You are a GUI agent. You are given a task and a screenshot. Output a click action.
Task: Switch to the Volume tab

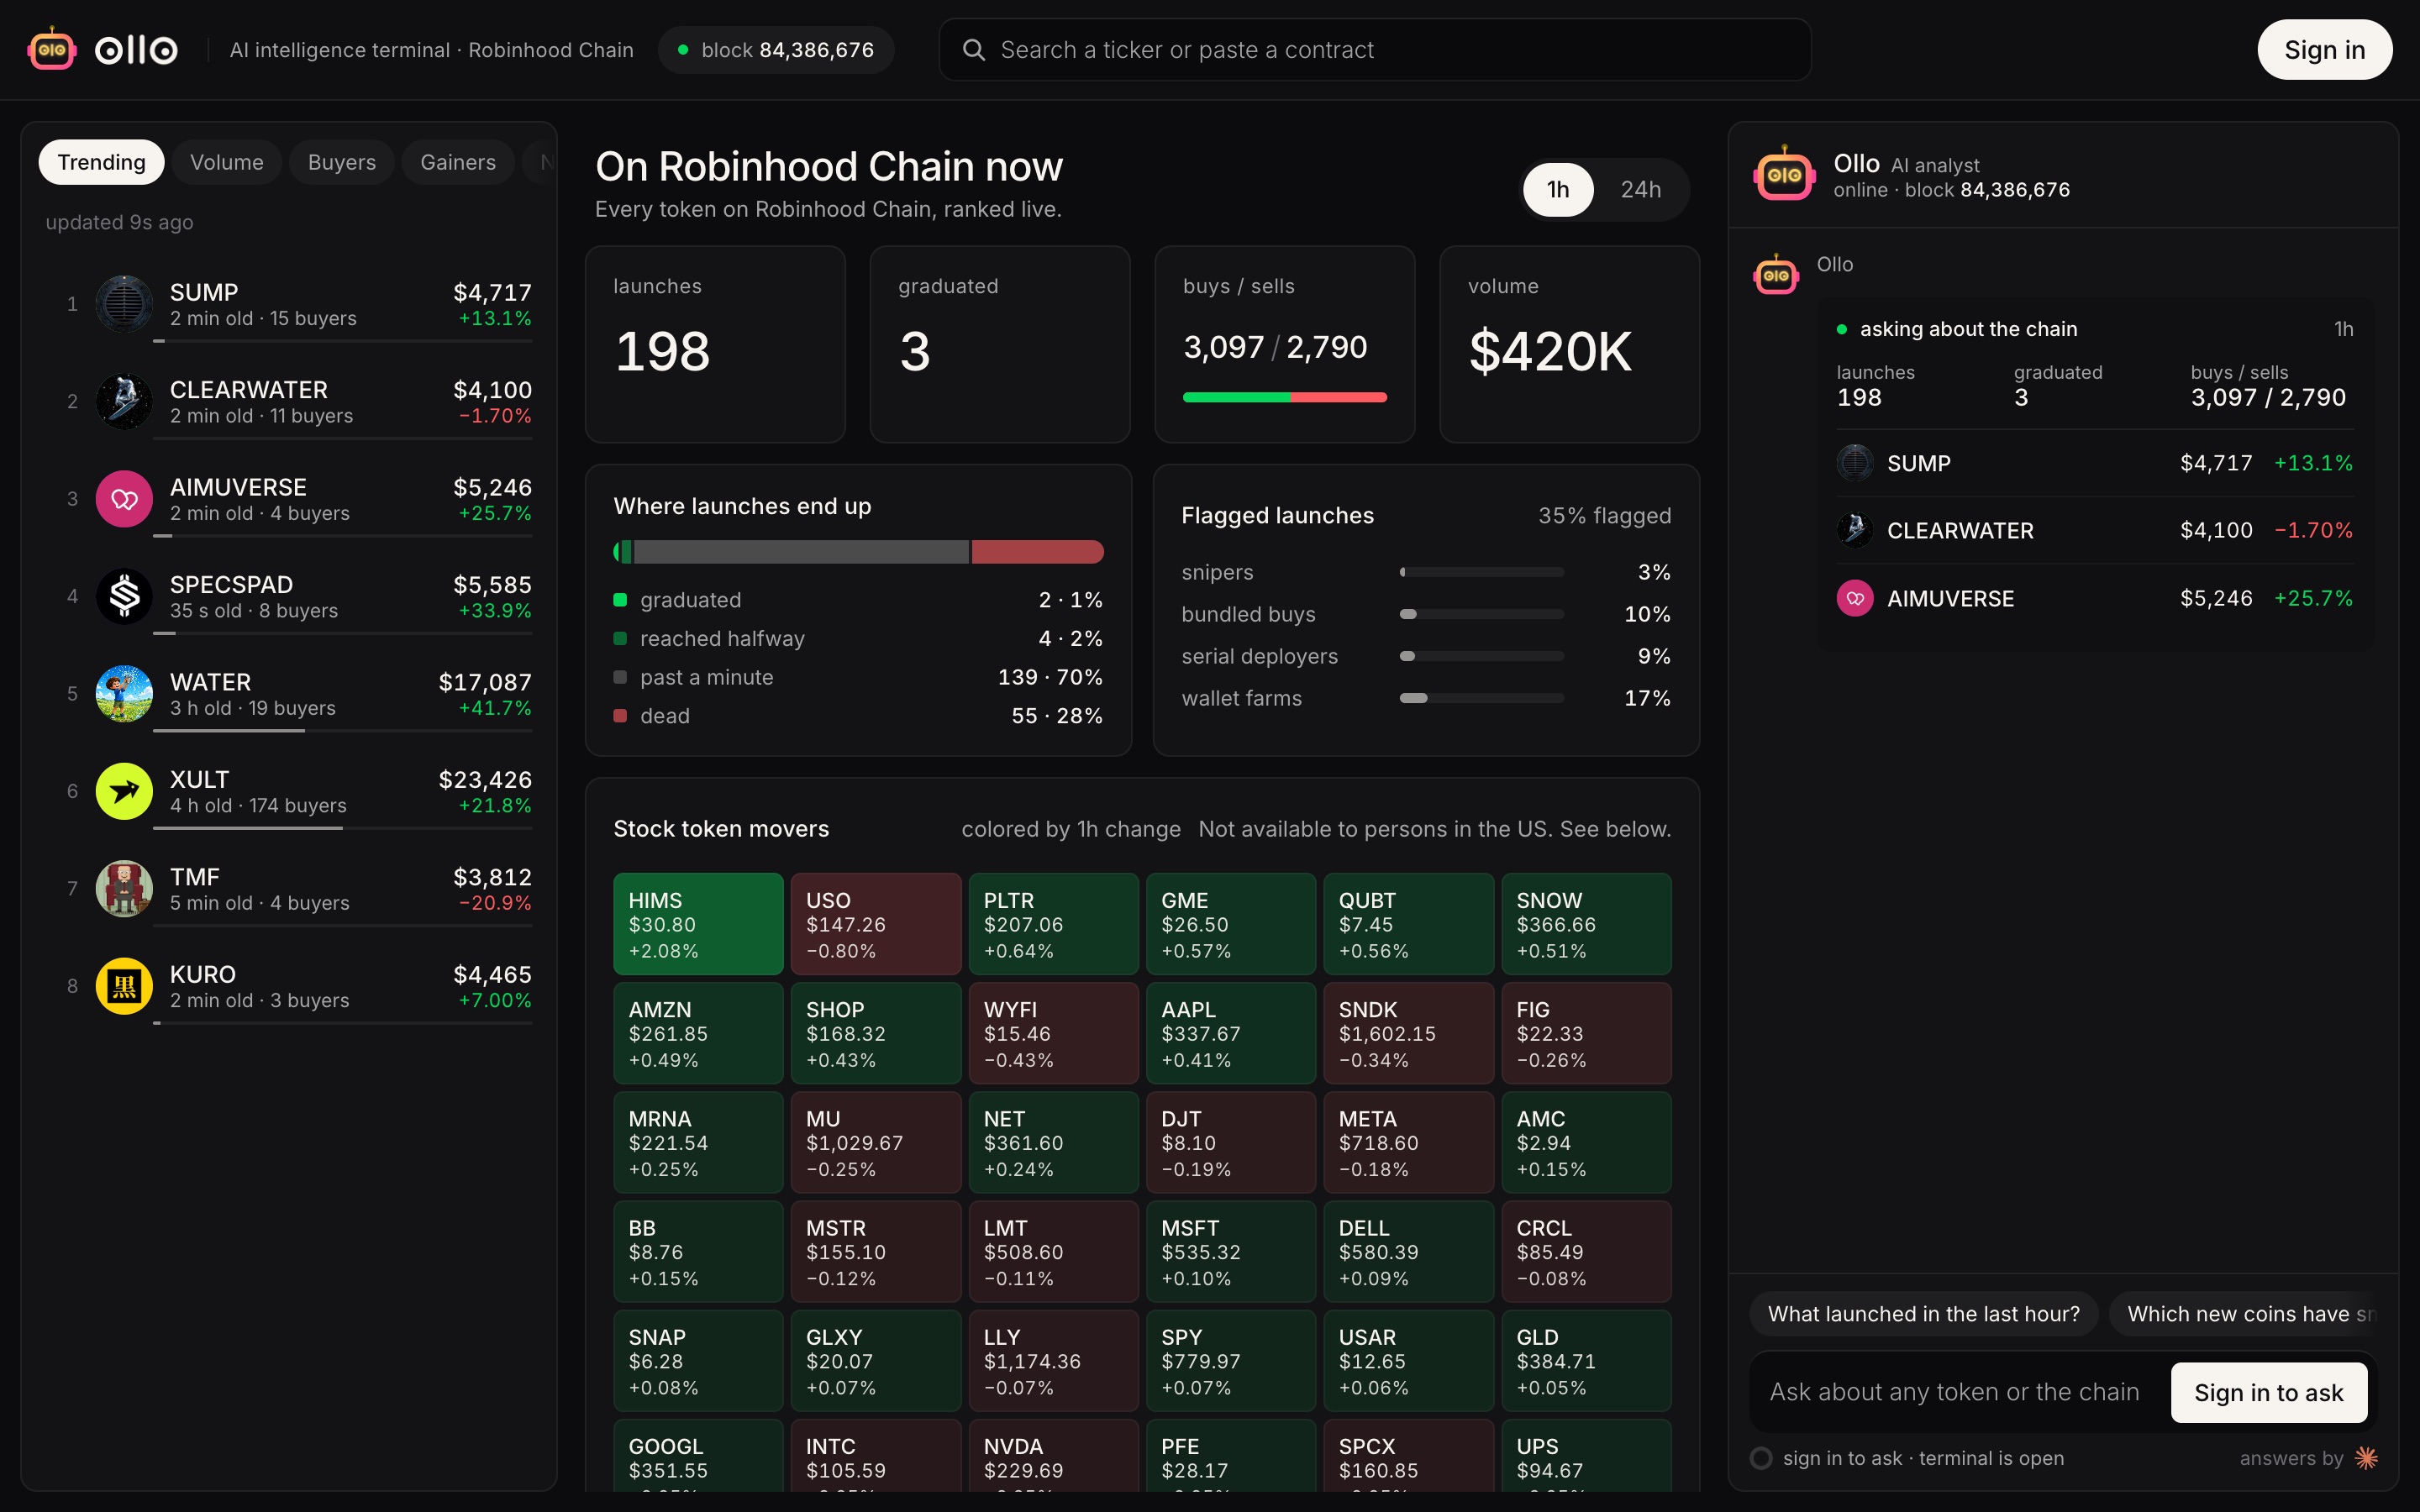point(227,162)
